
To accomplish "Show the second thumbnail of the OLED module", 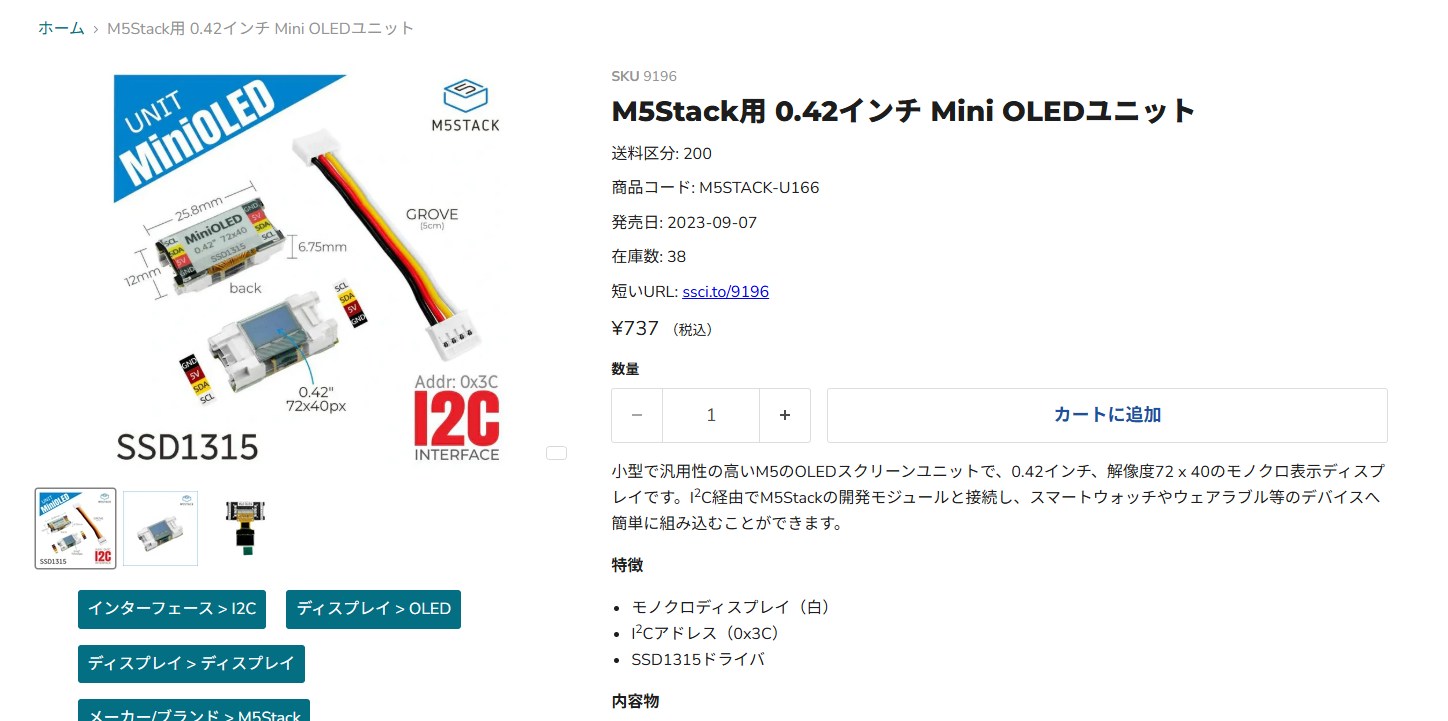I will (x=160, y=528).
